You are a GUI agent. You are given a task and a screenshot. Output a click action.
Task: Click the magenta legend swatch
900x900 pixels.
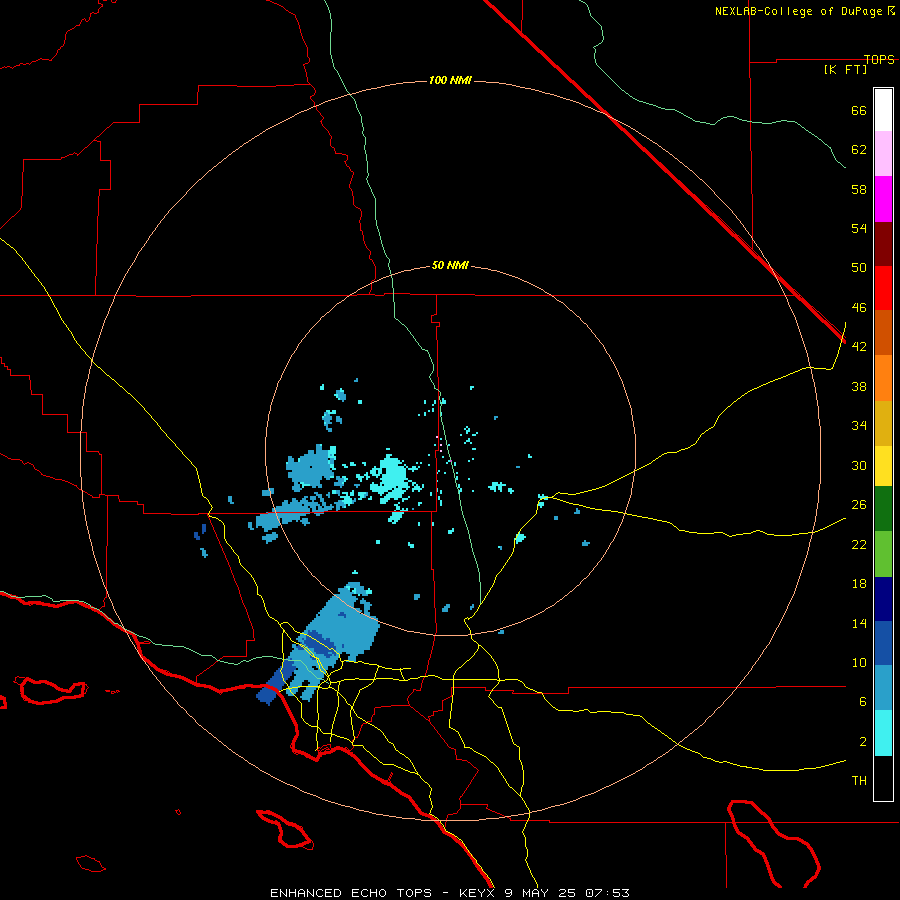pyautogui.click(x=883, y=199)
